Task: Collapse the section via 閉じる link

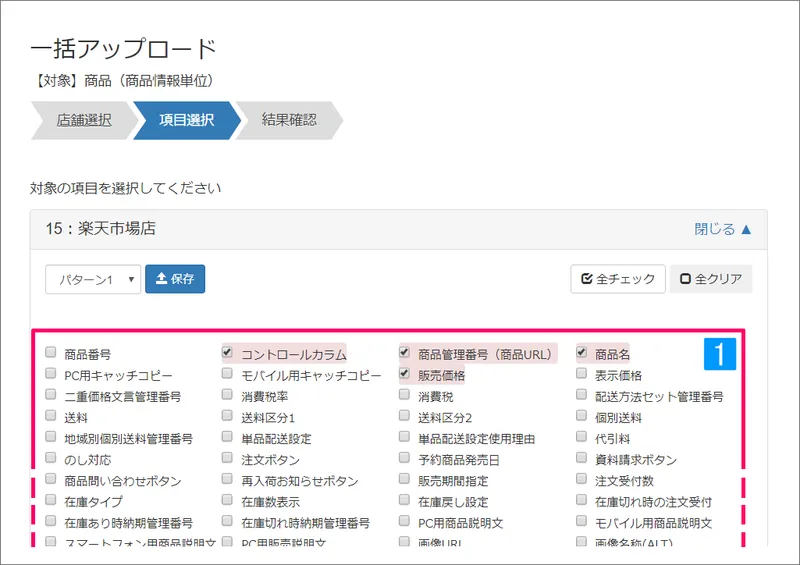Action: click(722, 229)
